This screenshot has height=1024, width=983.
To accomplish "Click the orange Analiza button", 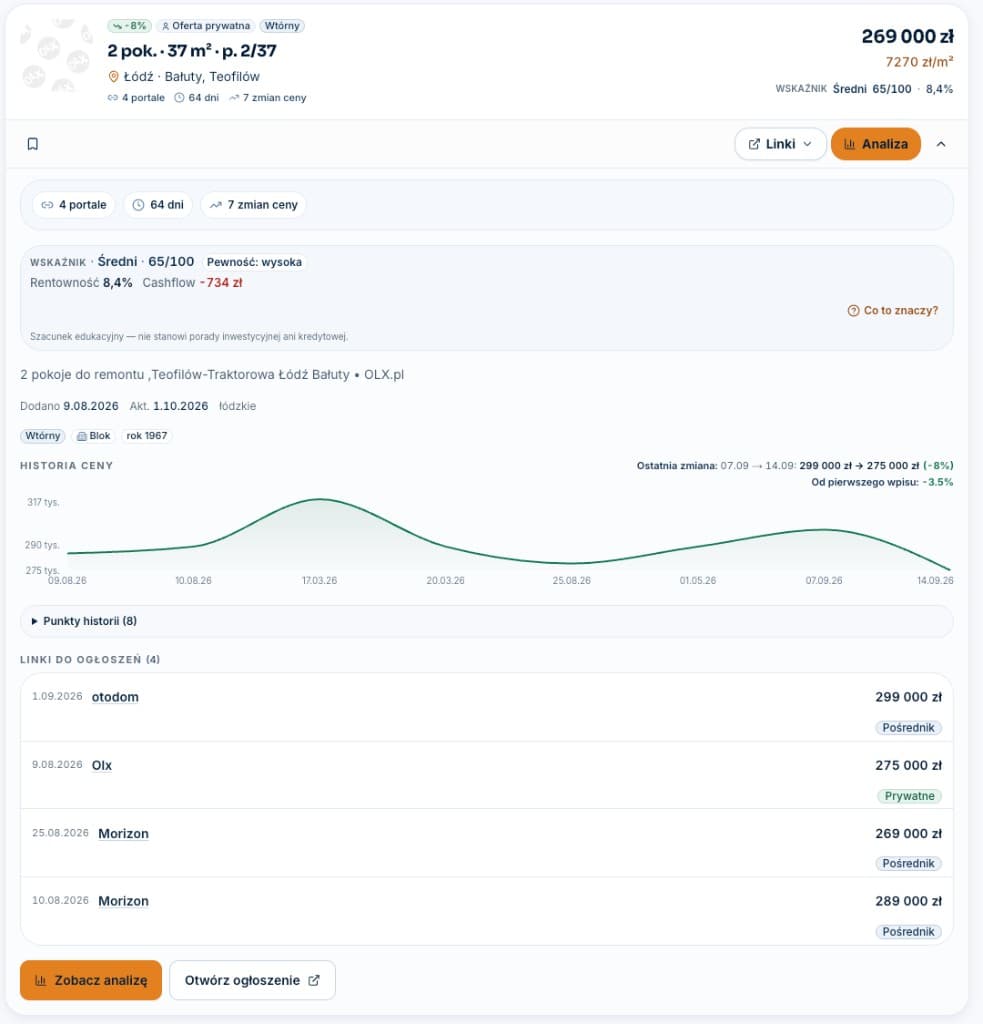I will 875,144.
